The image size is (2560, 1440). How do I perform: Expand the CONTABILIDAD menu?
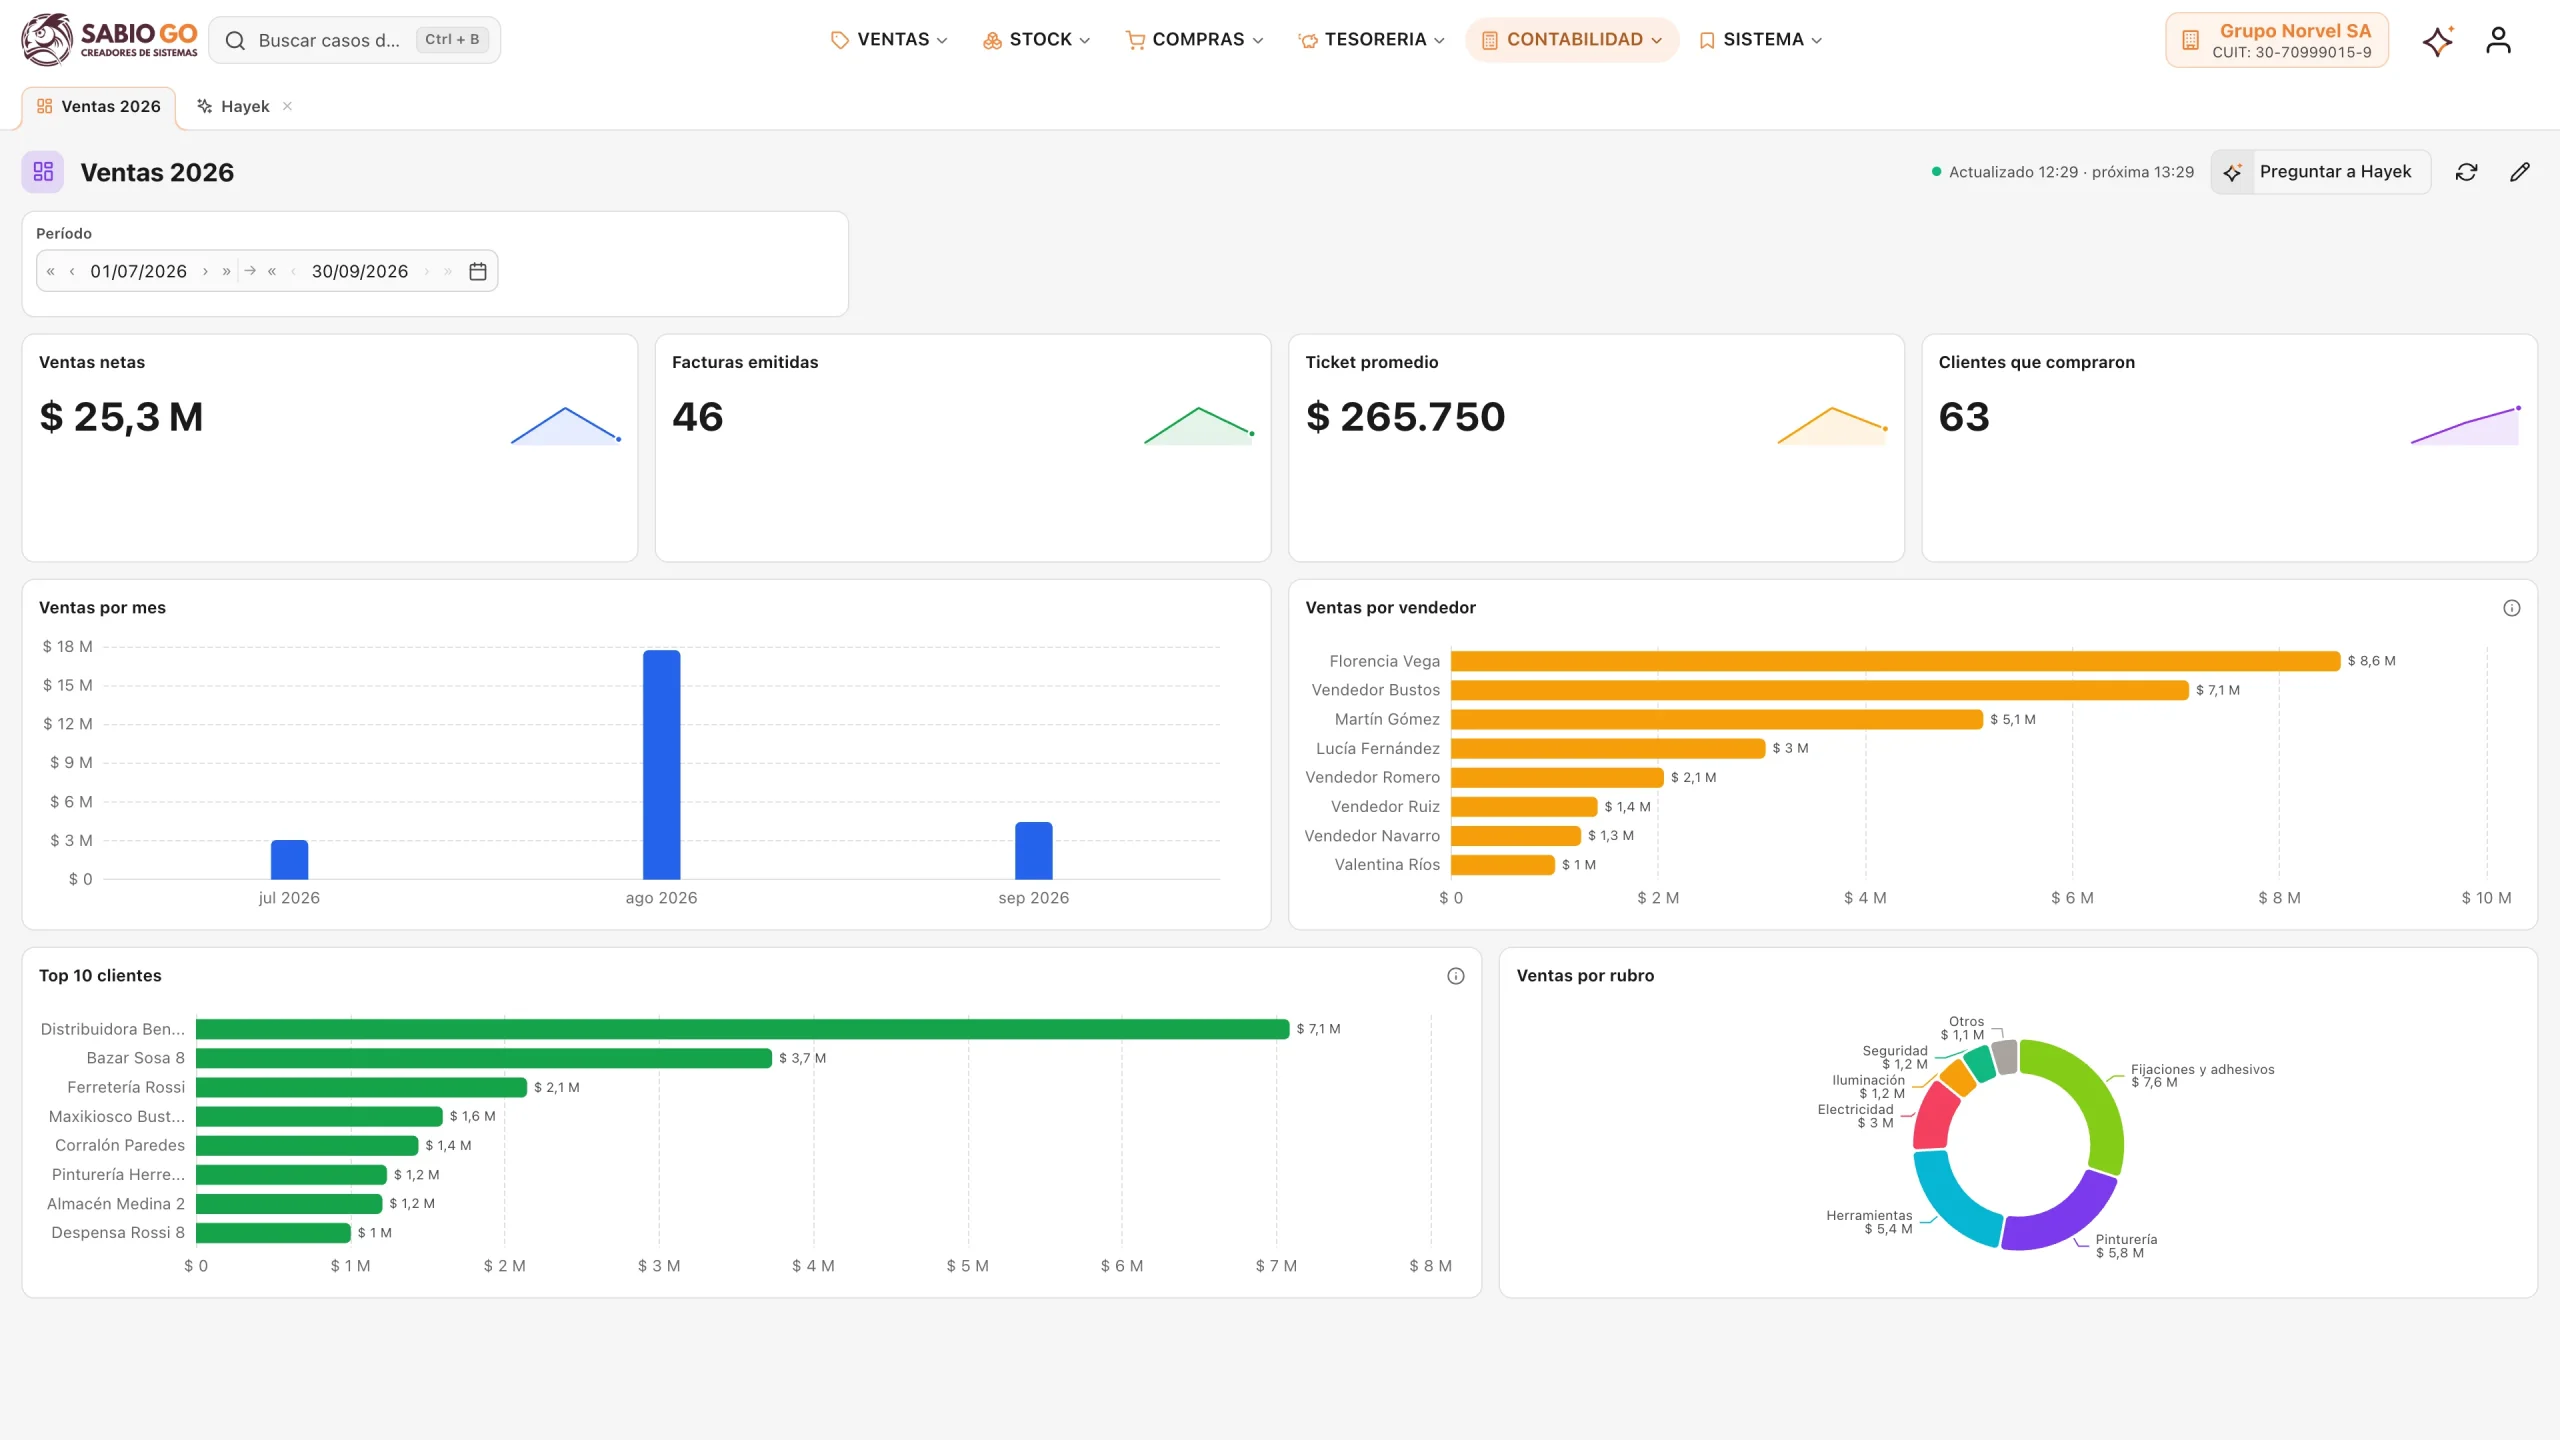pyautogui.click(x=1572, y=40)
